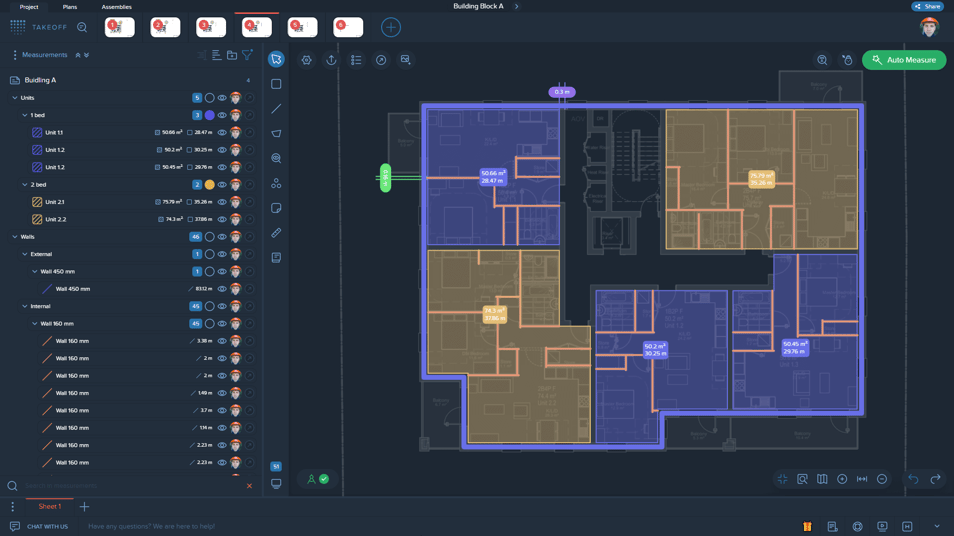Click the upload export icon

coord(331,60)
